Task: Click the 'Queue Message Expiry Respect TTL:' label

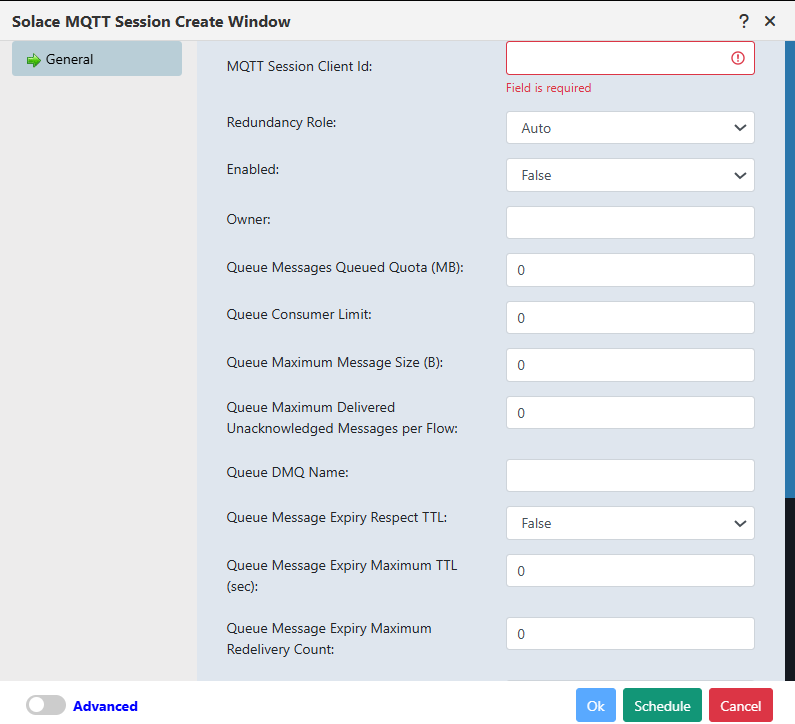Action: 337,518
